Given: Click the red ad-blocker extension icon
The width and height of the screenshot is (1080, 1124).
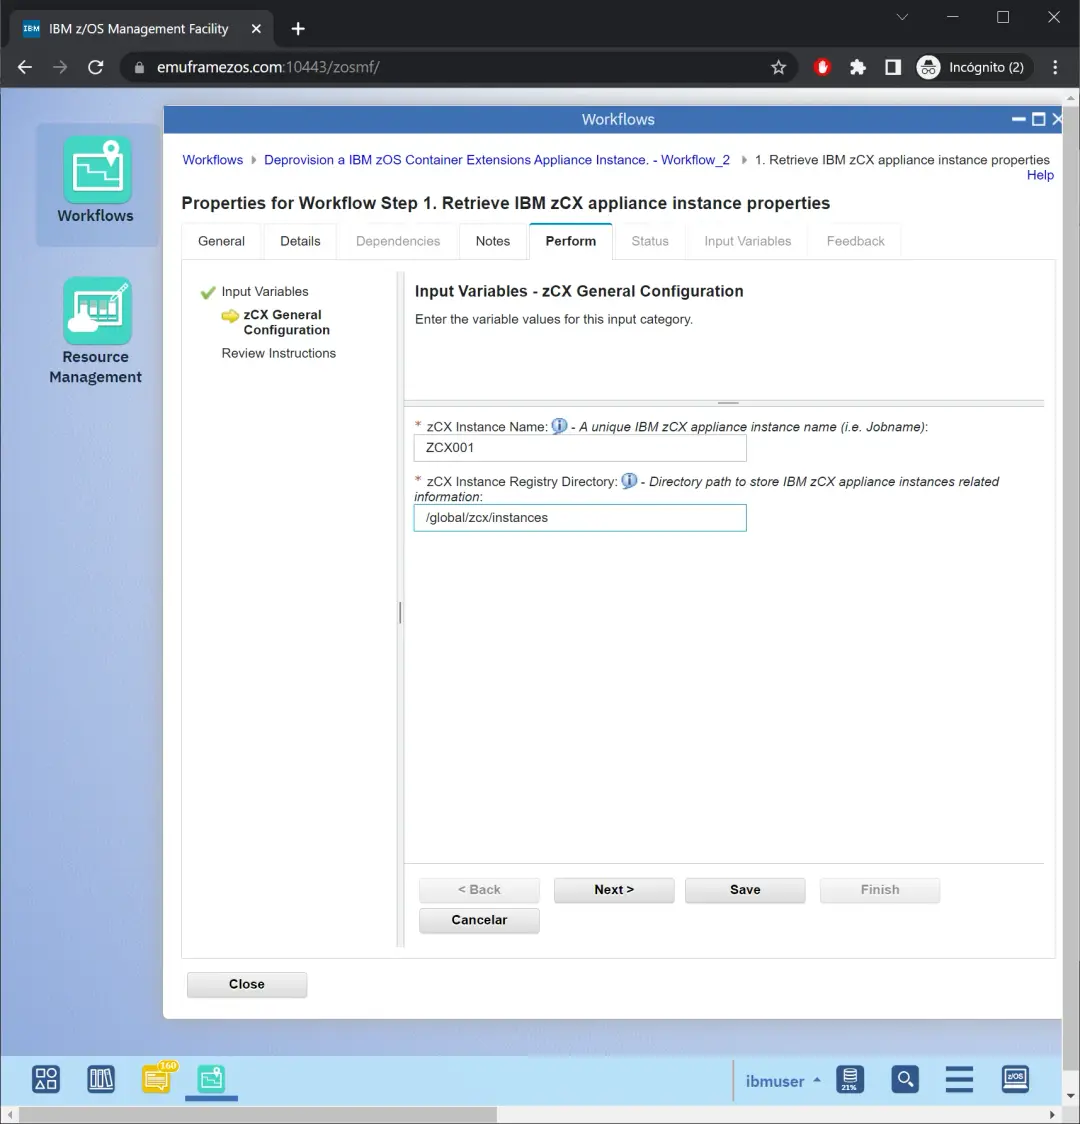Looking at the screenshot, I should pyautogui.click(x=822, y=67).
